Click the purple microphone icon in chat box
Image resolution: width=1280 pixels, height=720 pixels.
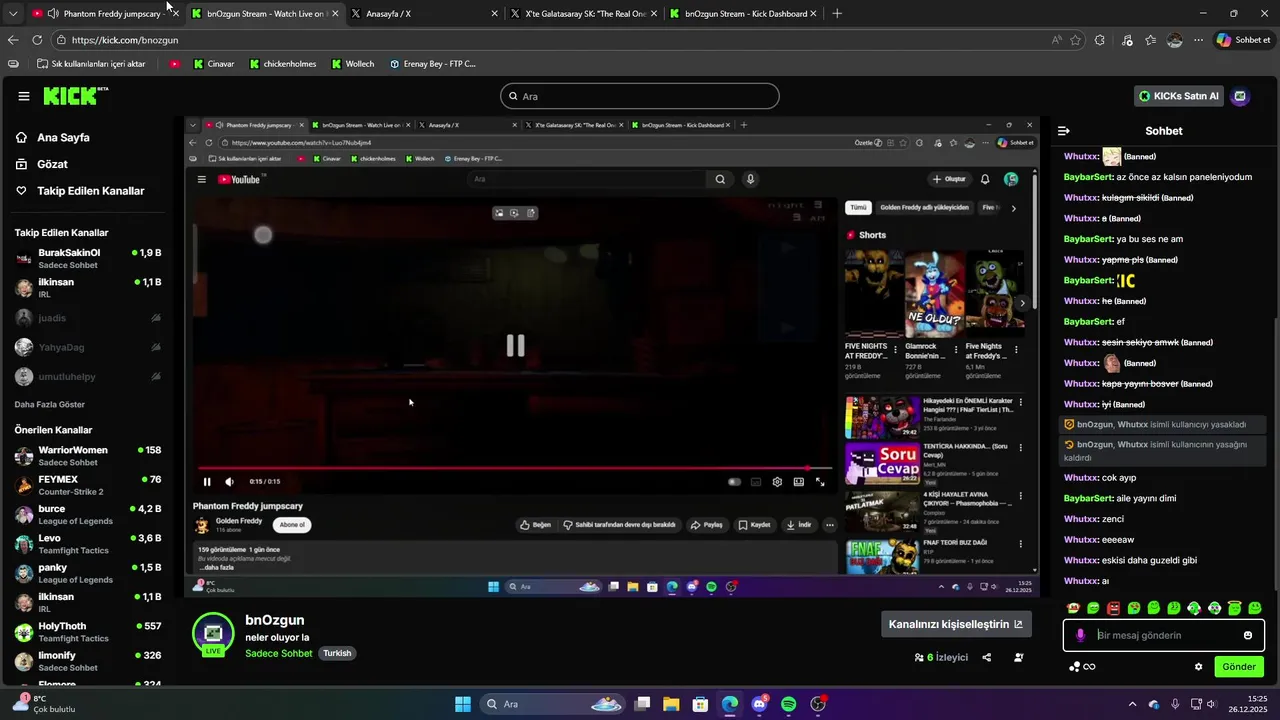[1080, 635]
